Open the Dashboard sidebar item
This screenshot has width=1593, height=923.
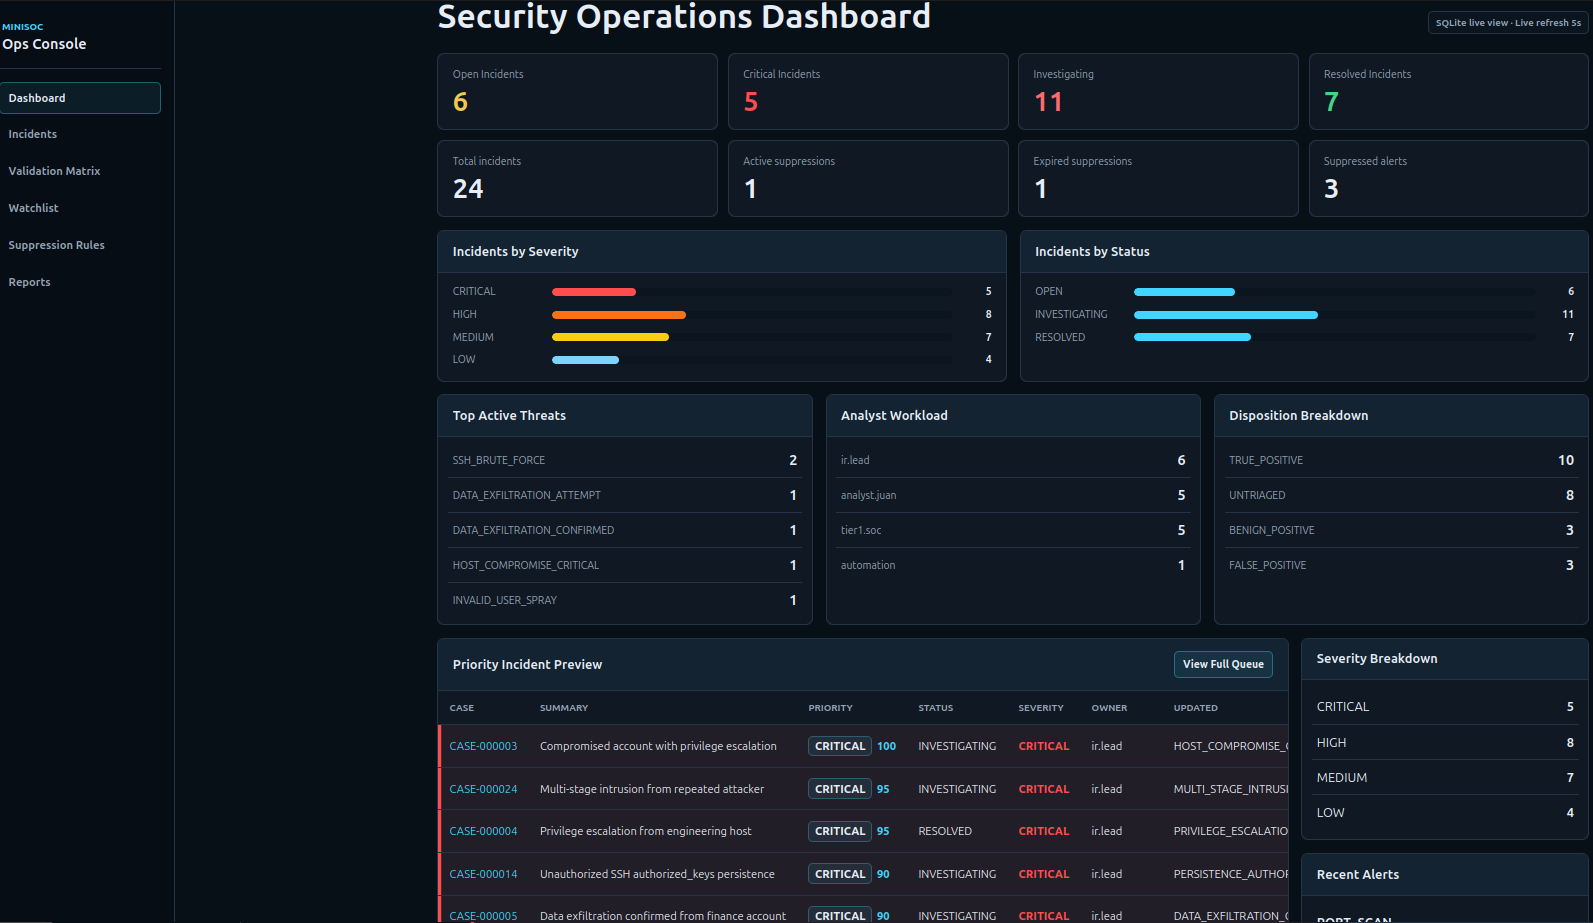[80, 98]
